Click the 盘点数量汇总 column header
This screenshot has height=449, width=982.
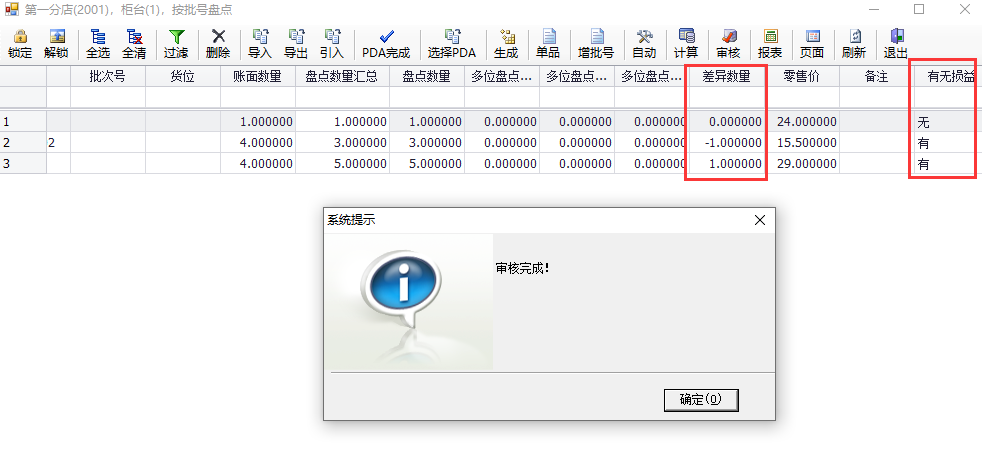pos(343,76)
